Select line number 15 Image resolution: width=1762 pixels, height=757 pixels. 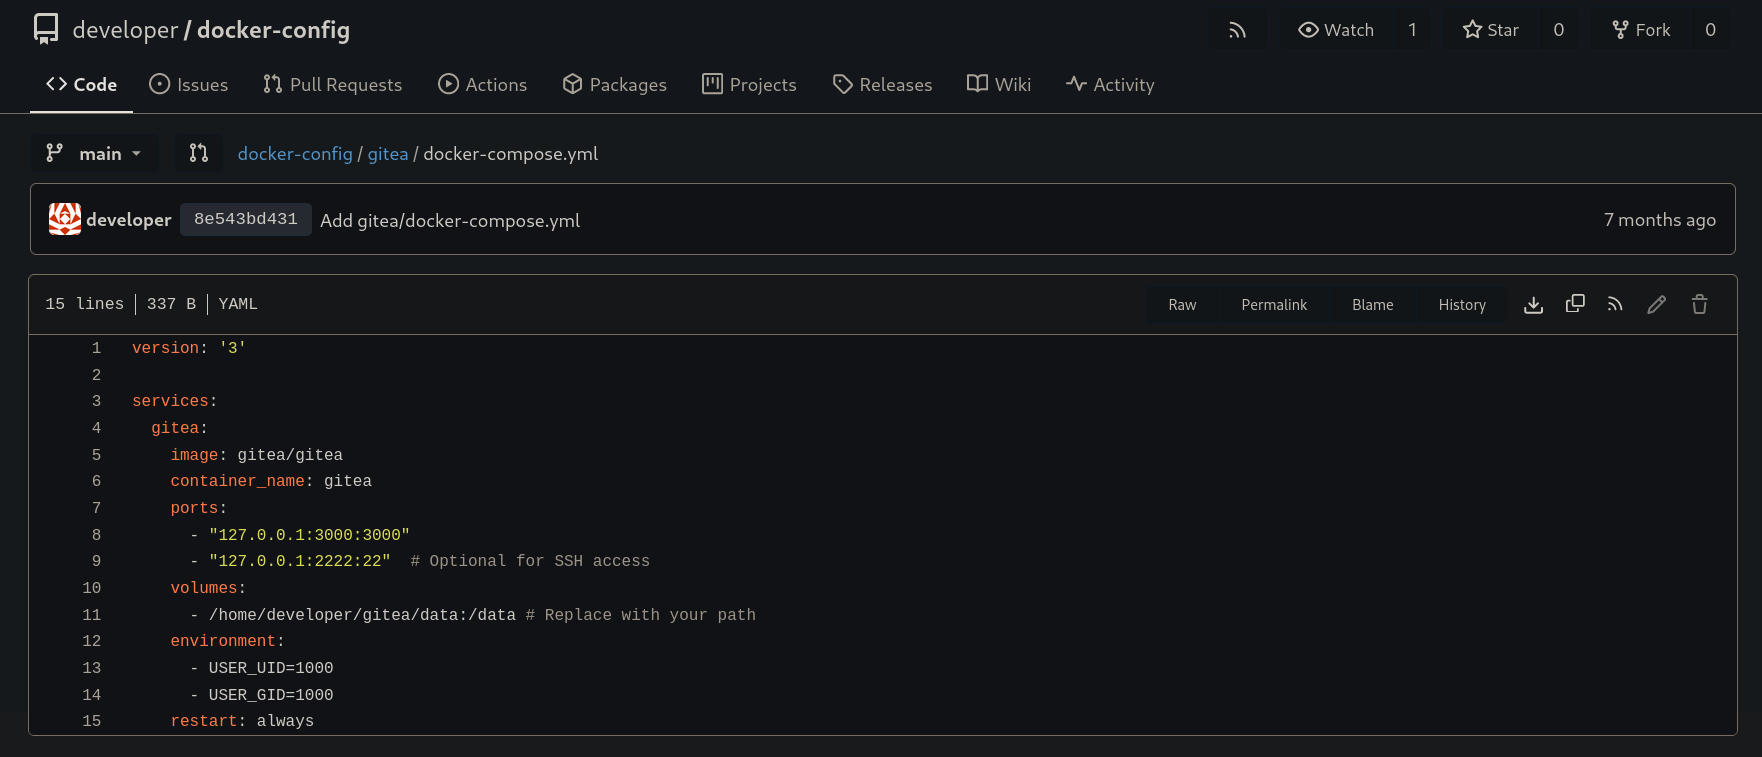tap(91, 721)
